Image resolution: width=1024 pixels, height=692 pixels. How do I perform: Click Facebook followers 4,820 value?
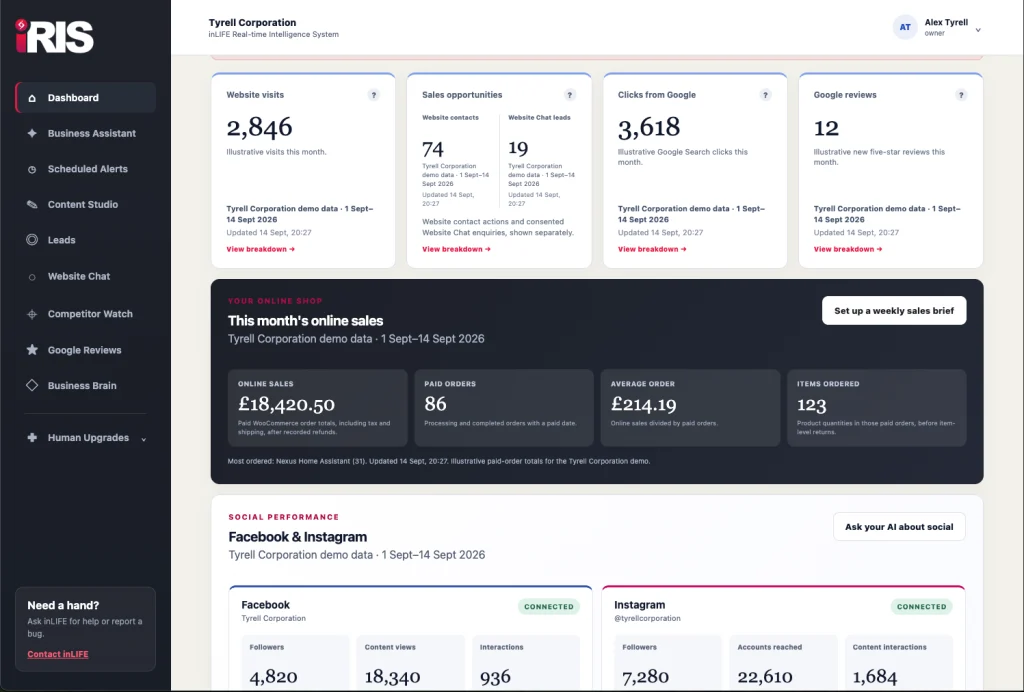273,676
